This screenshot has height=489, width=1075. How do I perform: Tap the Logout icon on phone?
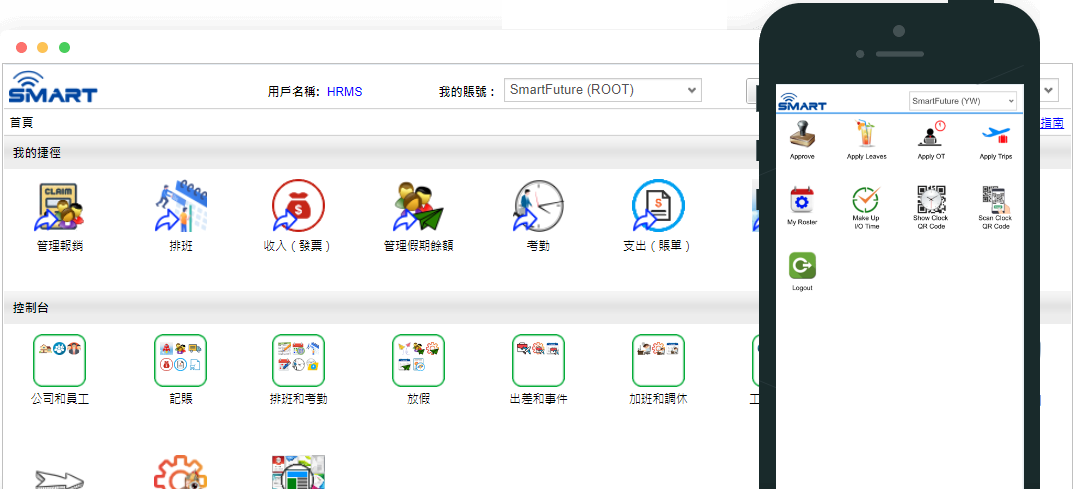pos(802,266)
